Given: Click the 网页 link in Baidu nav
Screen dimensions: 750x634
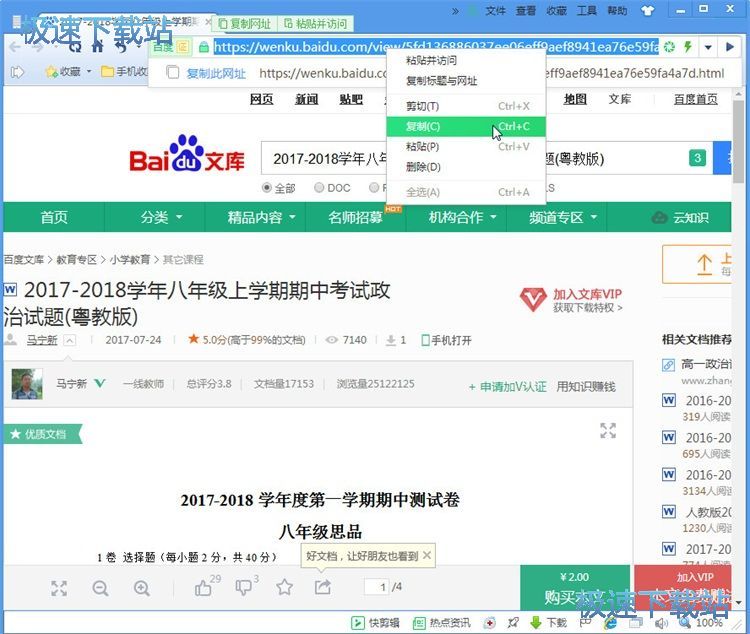Looking at the screenshot, I should 262,99.
